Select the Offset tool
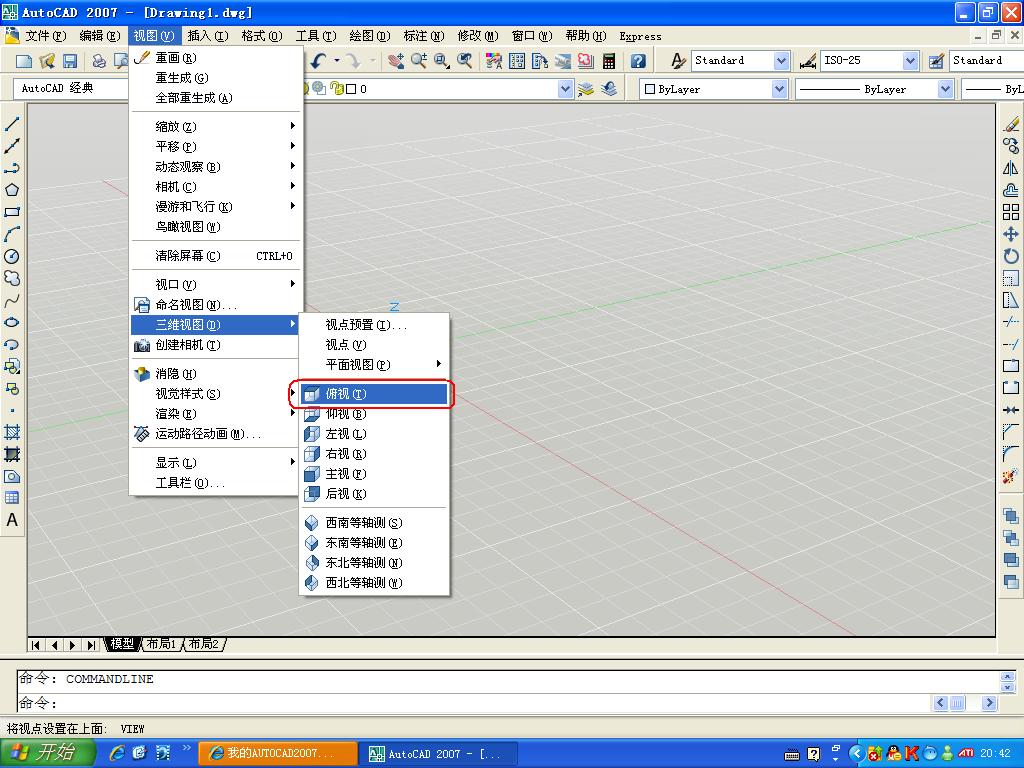This screenshot has width=1024, height=768. click(1011, 190)
